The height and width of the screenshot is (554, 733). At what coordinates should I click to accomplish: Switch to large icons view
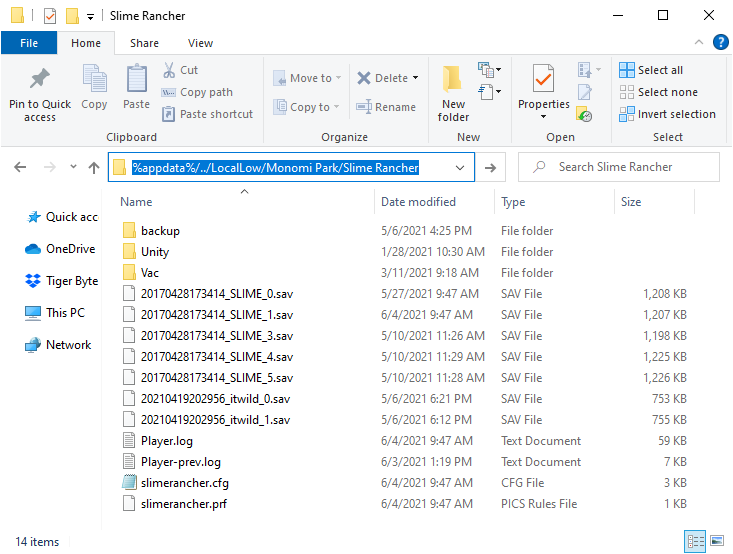tap(717, 542)
